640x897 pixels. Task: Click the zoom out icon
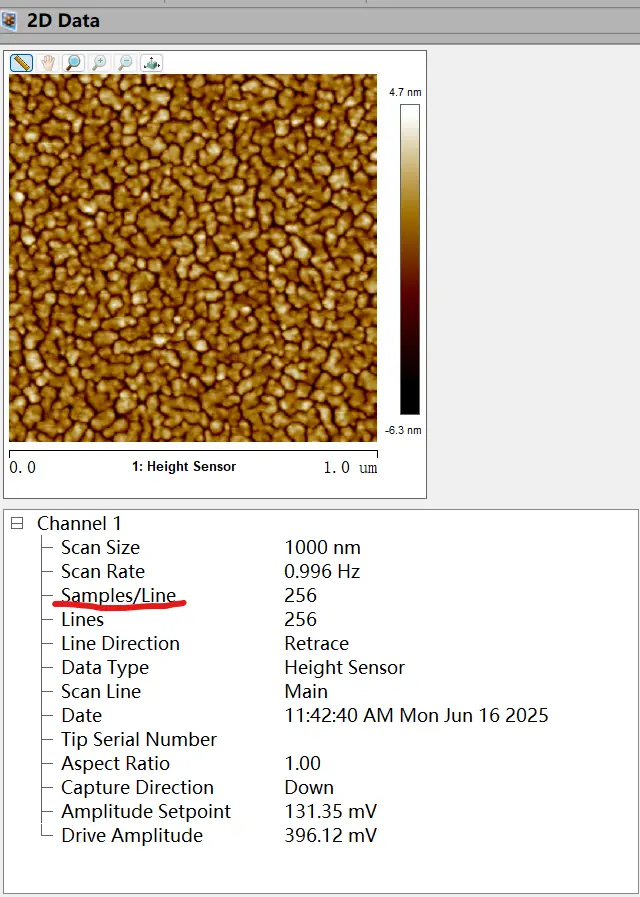pyautogui.click(x=125, y=63)
